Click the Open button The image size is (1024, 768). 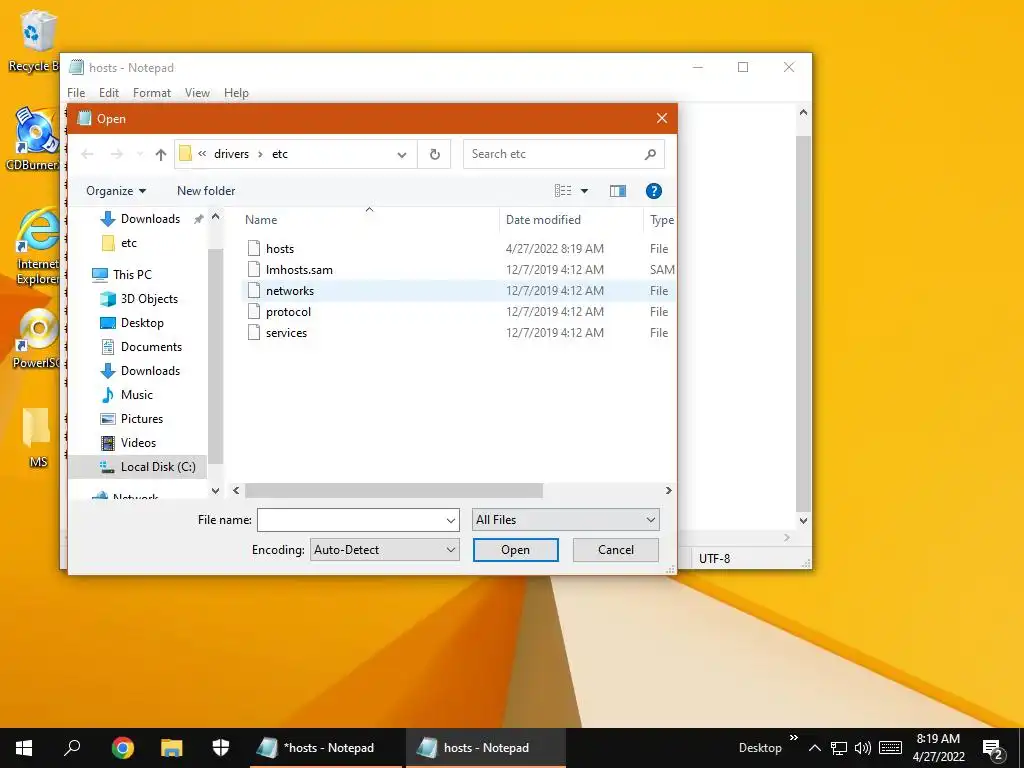[515, 550]
